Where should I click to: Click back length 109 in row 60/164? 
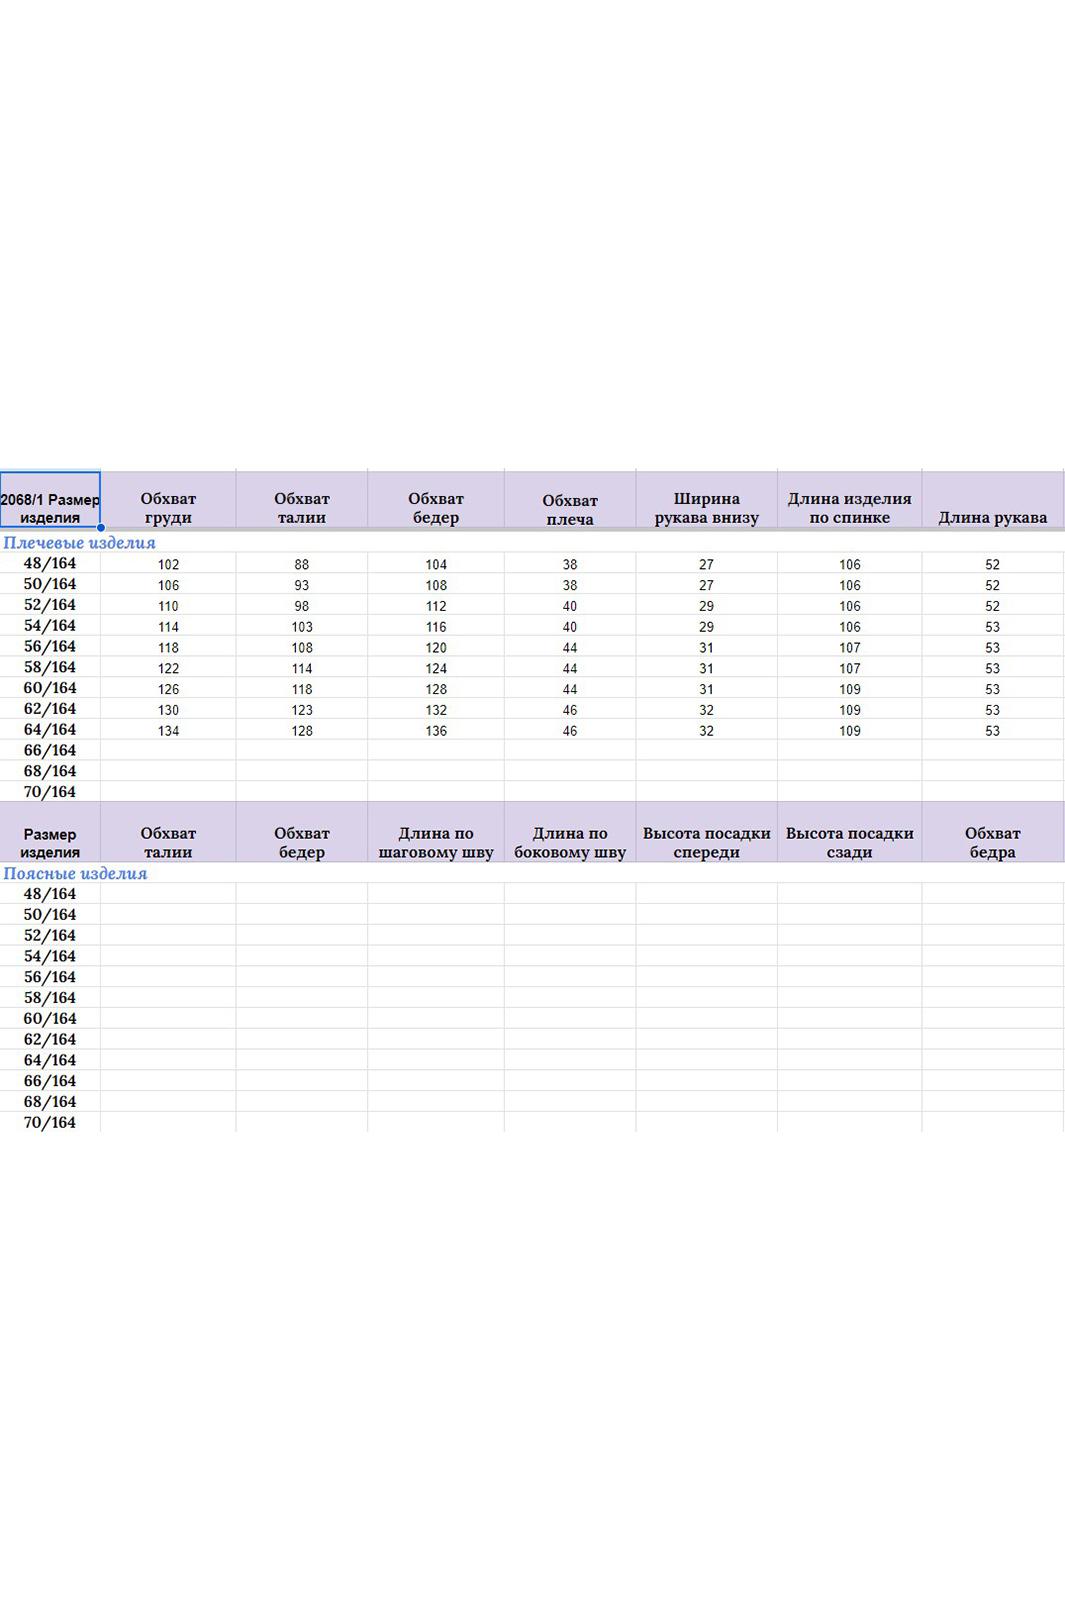pyautogui.click(x=850, y=690)
